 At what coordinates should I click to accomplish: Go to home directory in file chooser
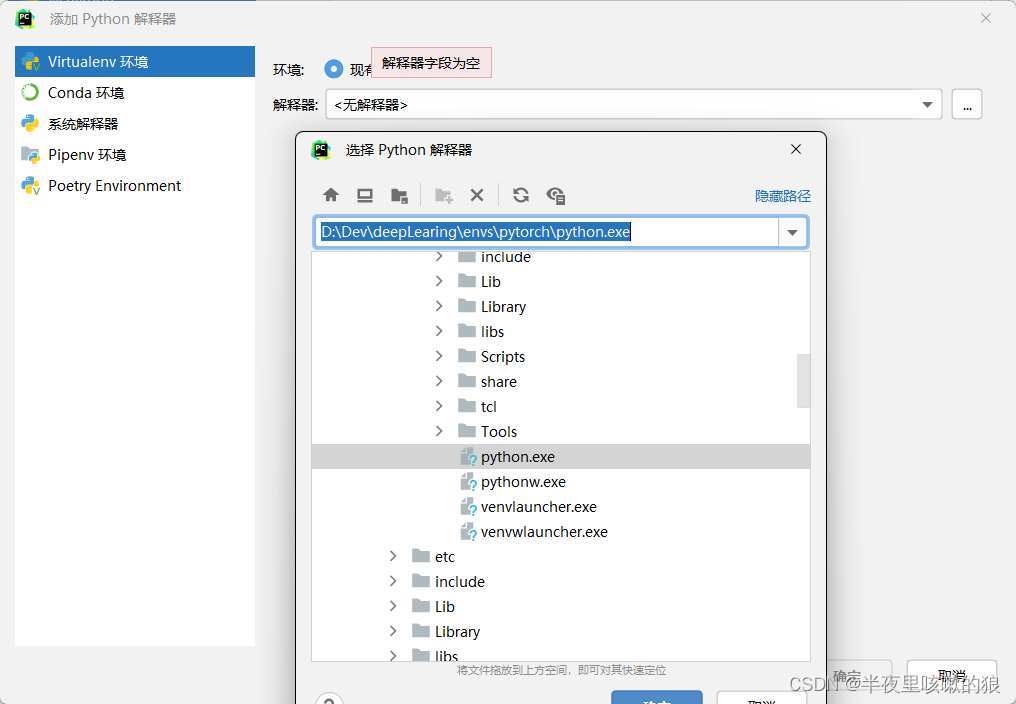coord(331,195)
